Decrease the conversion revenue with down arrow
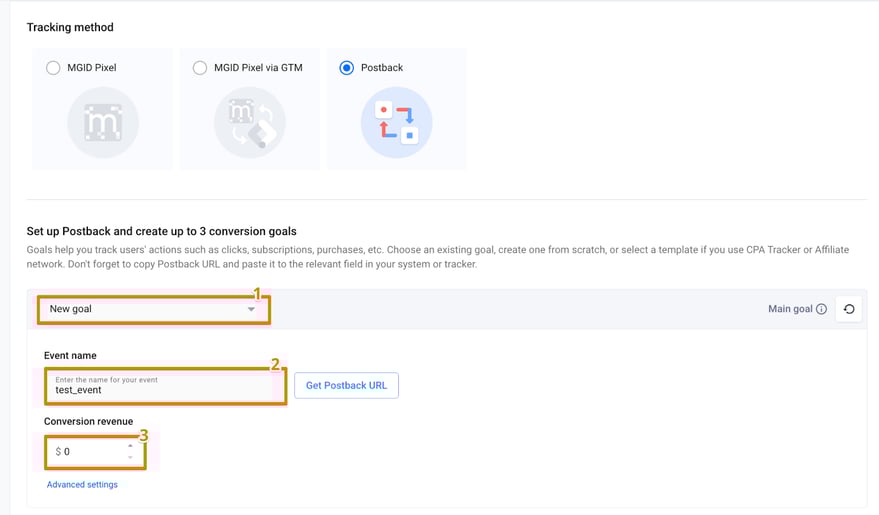The height and width of the screenshot is (515, 879). click(x=130, y=457)
